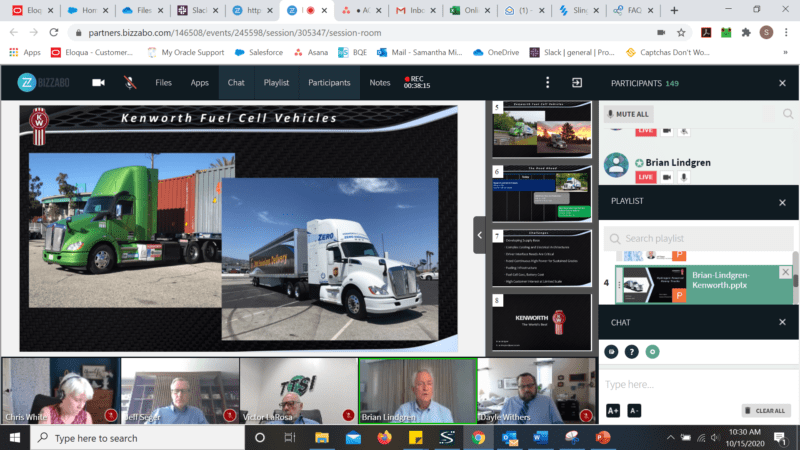The width and height of the screenshot is (800, 450).
Task: Open Firefox from the Windows taskbar
Action: (384, 438)
